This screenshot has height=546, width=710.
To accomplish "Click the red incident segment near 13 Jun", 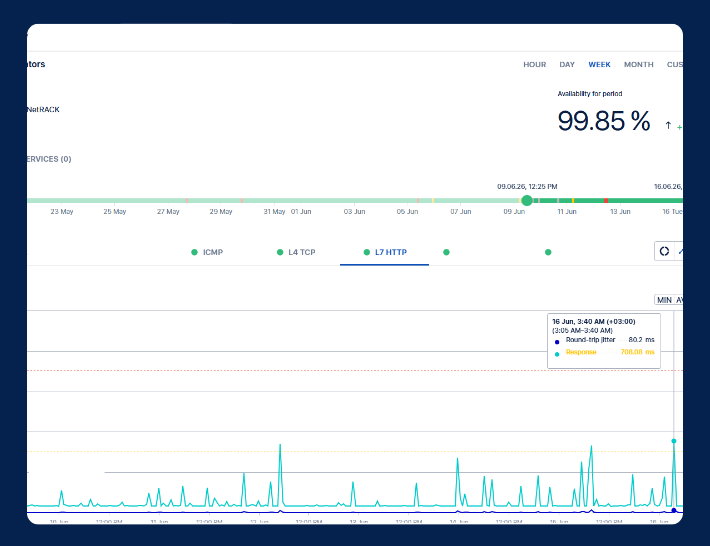I will click(606, 201).
